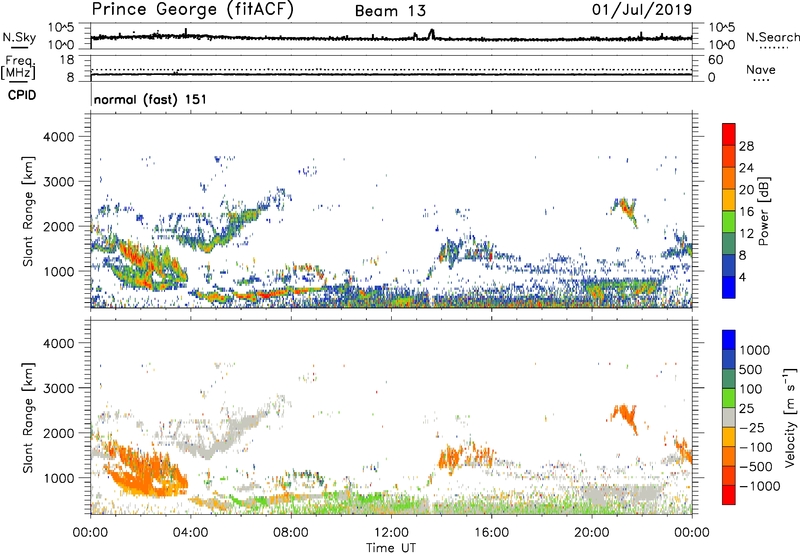Click the 'CPID' row label
This screenshot has height=554, width=800.
click(x=22, y=95)
